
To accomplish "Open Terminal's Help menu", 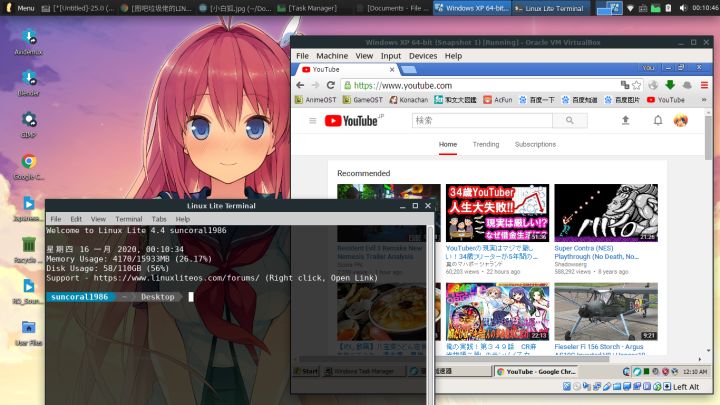I will (182, 219).
